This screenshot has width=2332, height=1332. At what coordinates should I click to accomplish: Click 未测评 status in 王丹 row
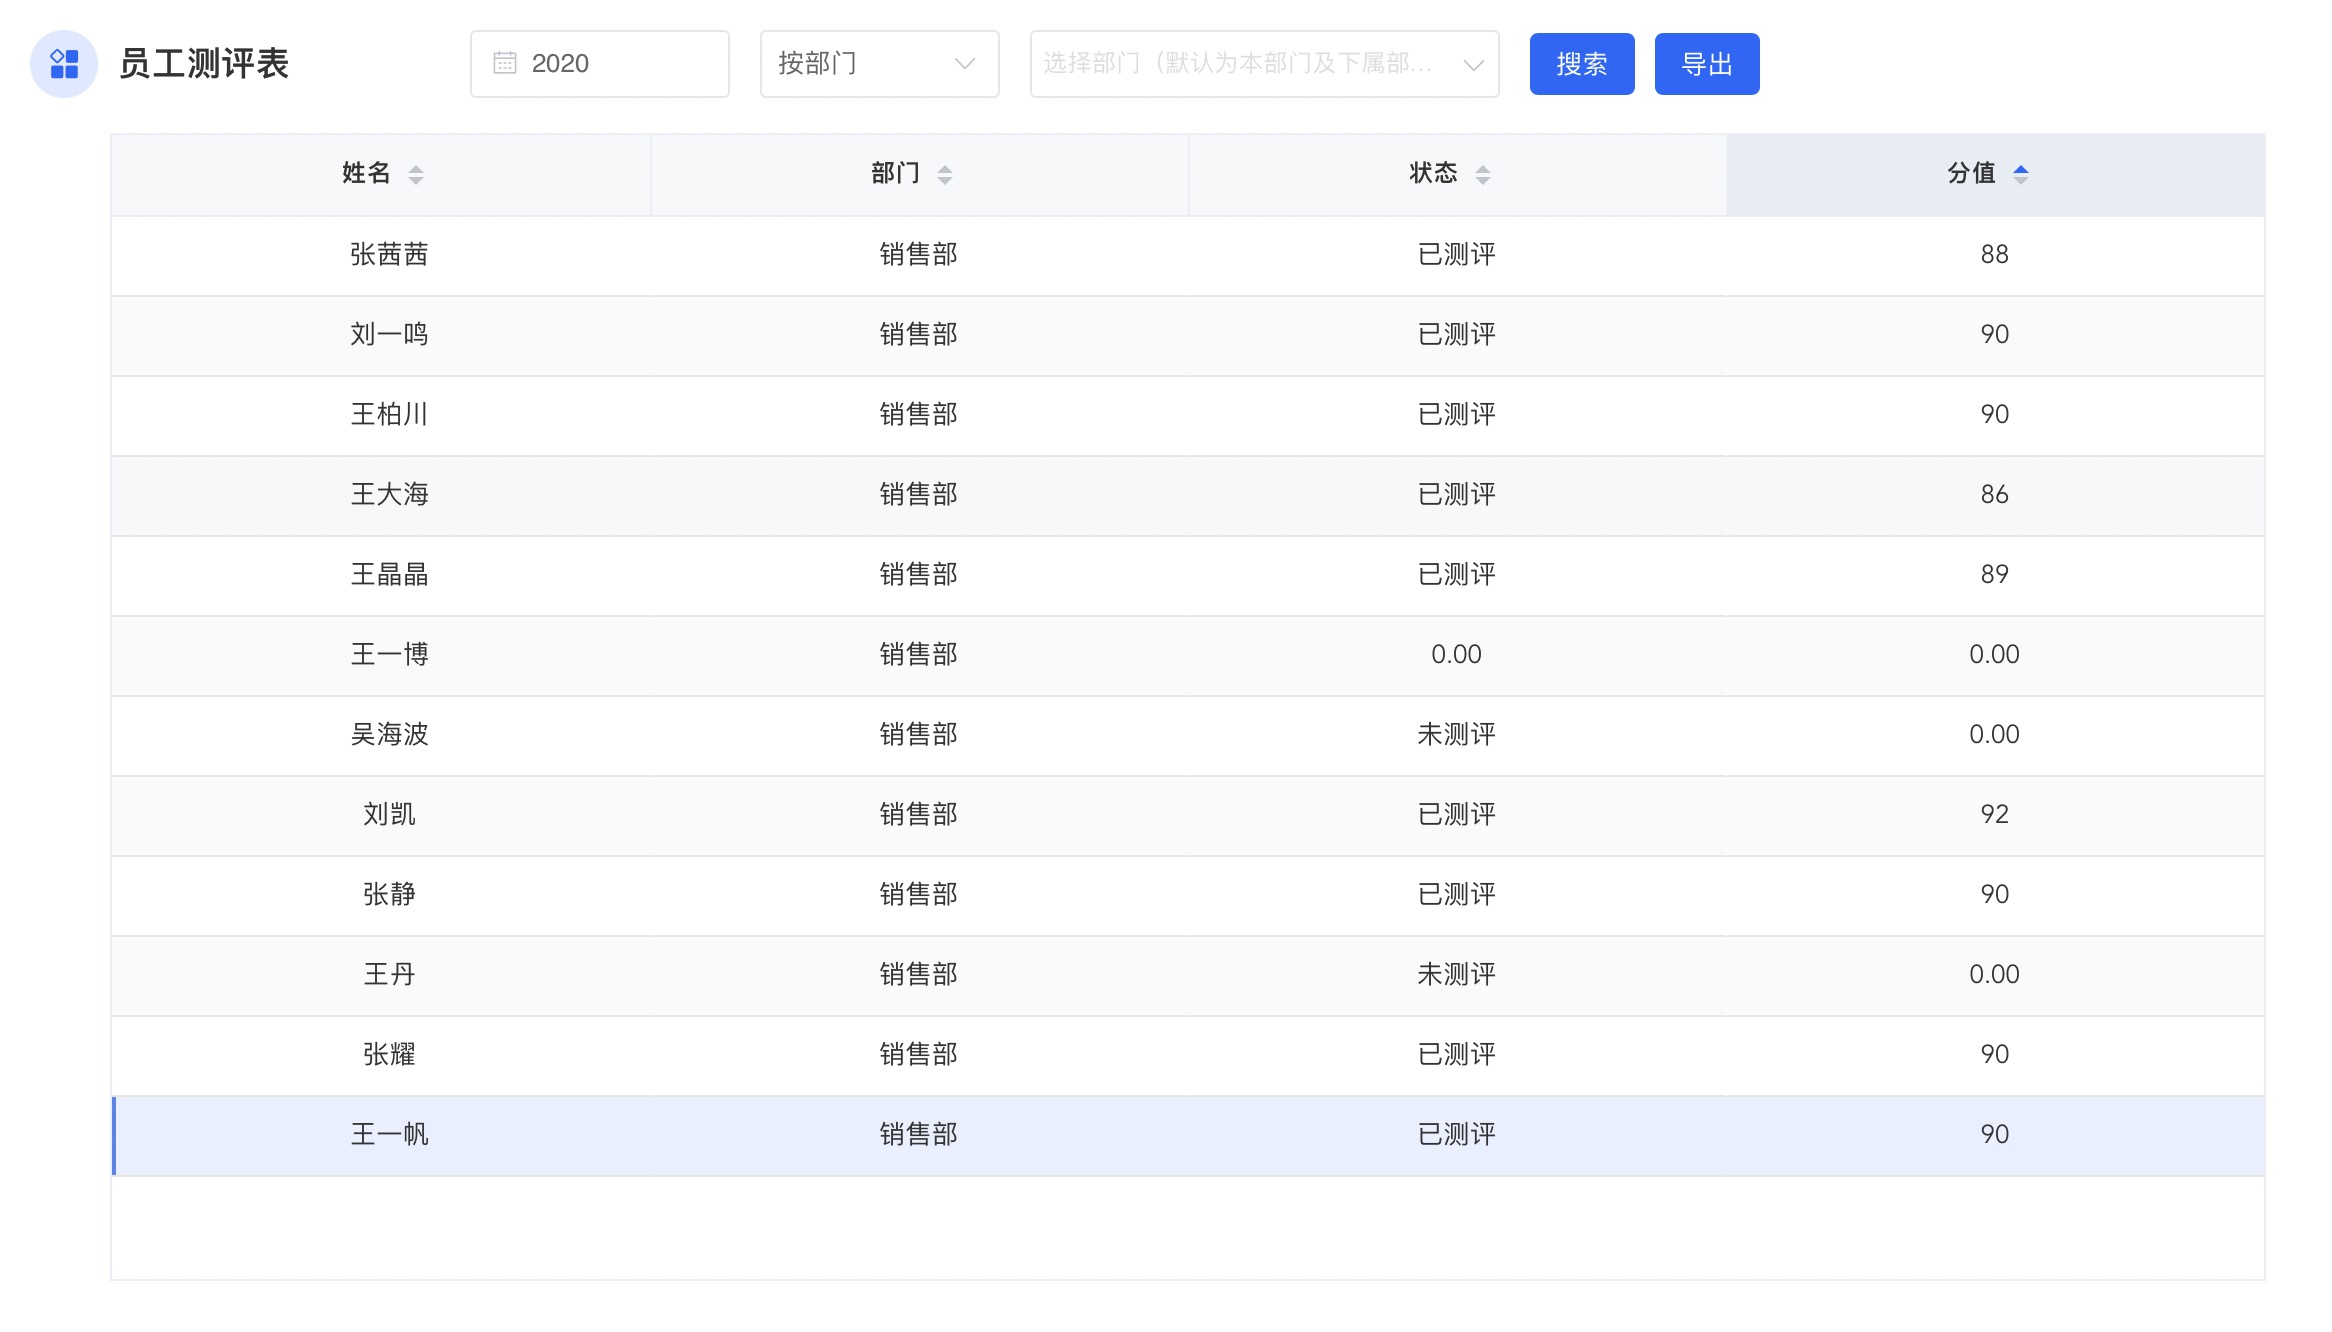tap(1456, 974)
